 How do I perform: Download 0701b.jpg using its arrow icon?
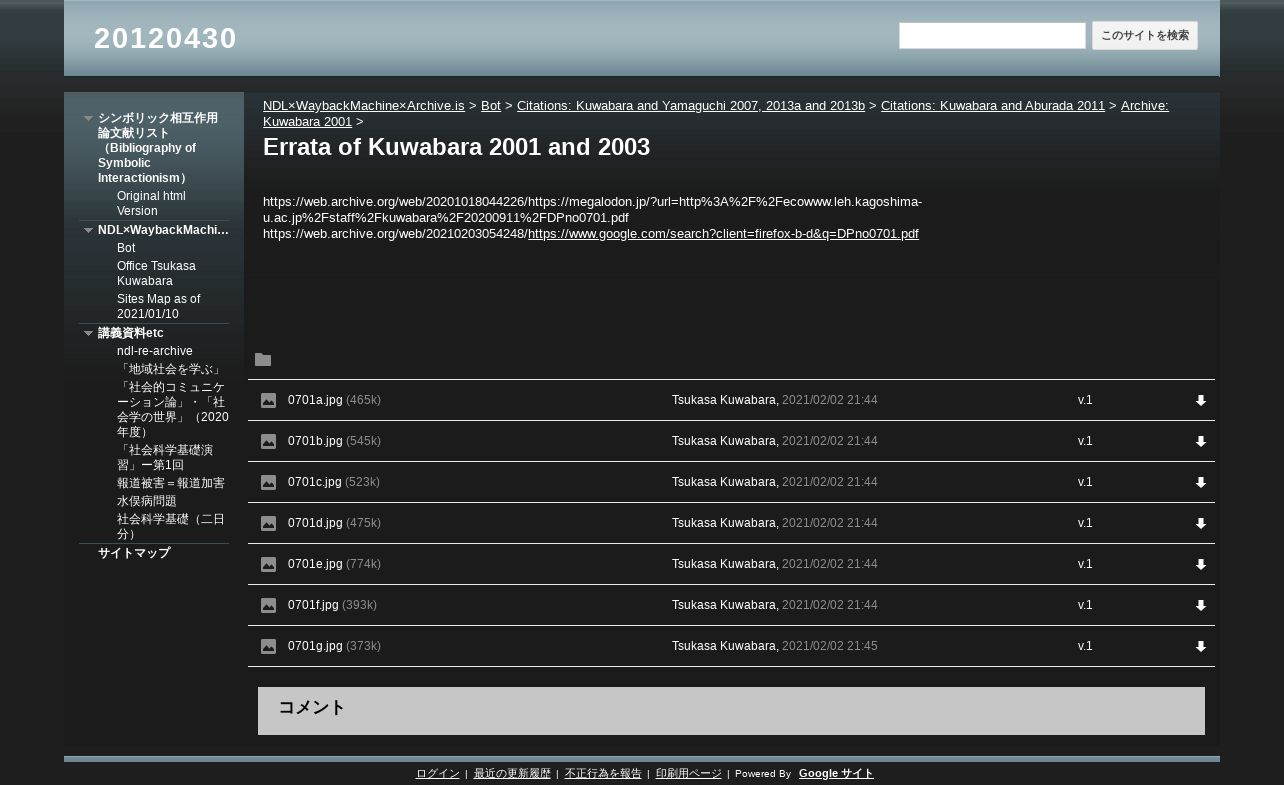[1201, 442]
